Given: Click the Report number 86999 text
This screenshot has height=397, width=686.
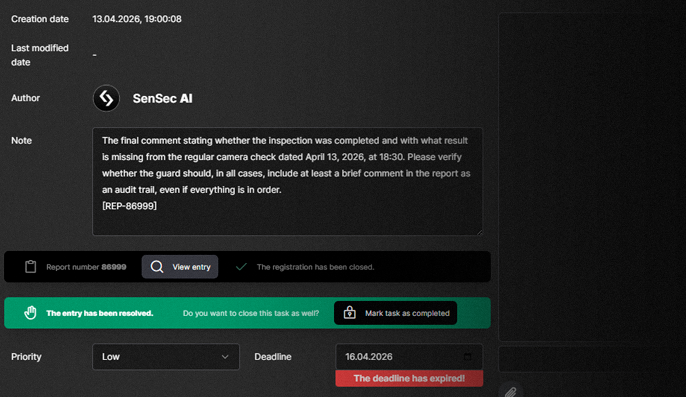Looking at the screenshot, I should pos(86,267).
